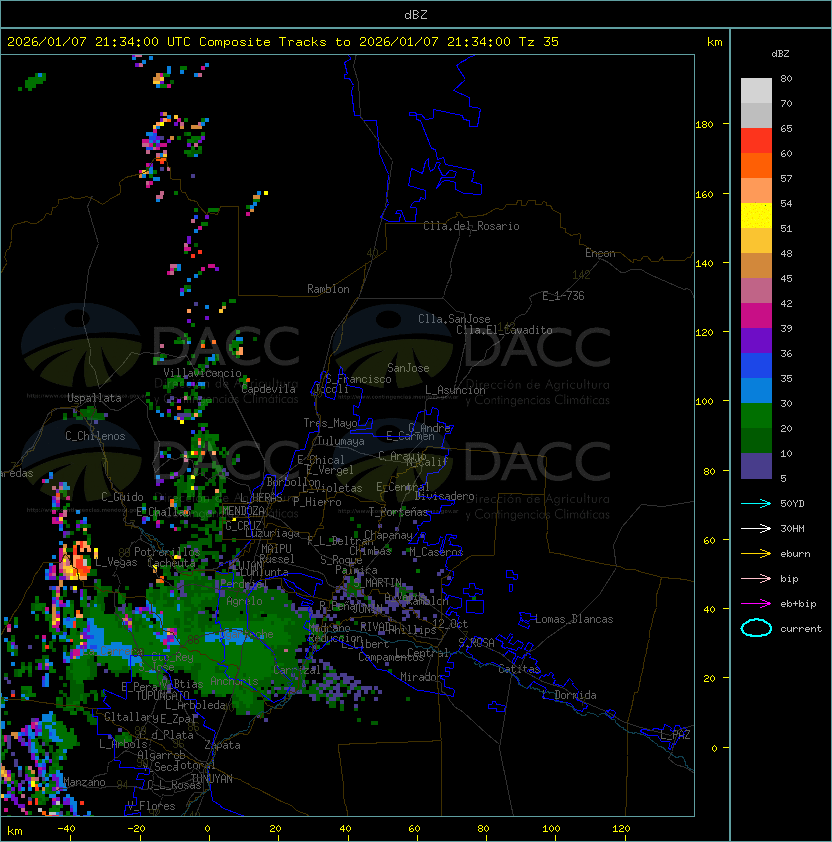Select the red 65 dBZ color swatch
This screenshot has height=842, width=832.
756,141
